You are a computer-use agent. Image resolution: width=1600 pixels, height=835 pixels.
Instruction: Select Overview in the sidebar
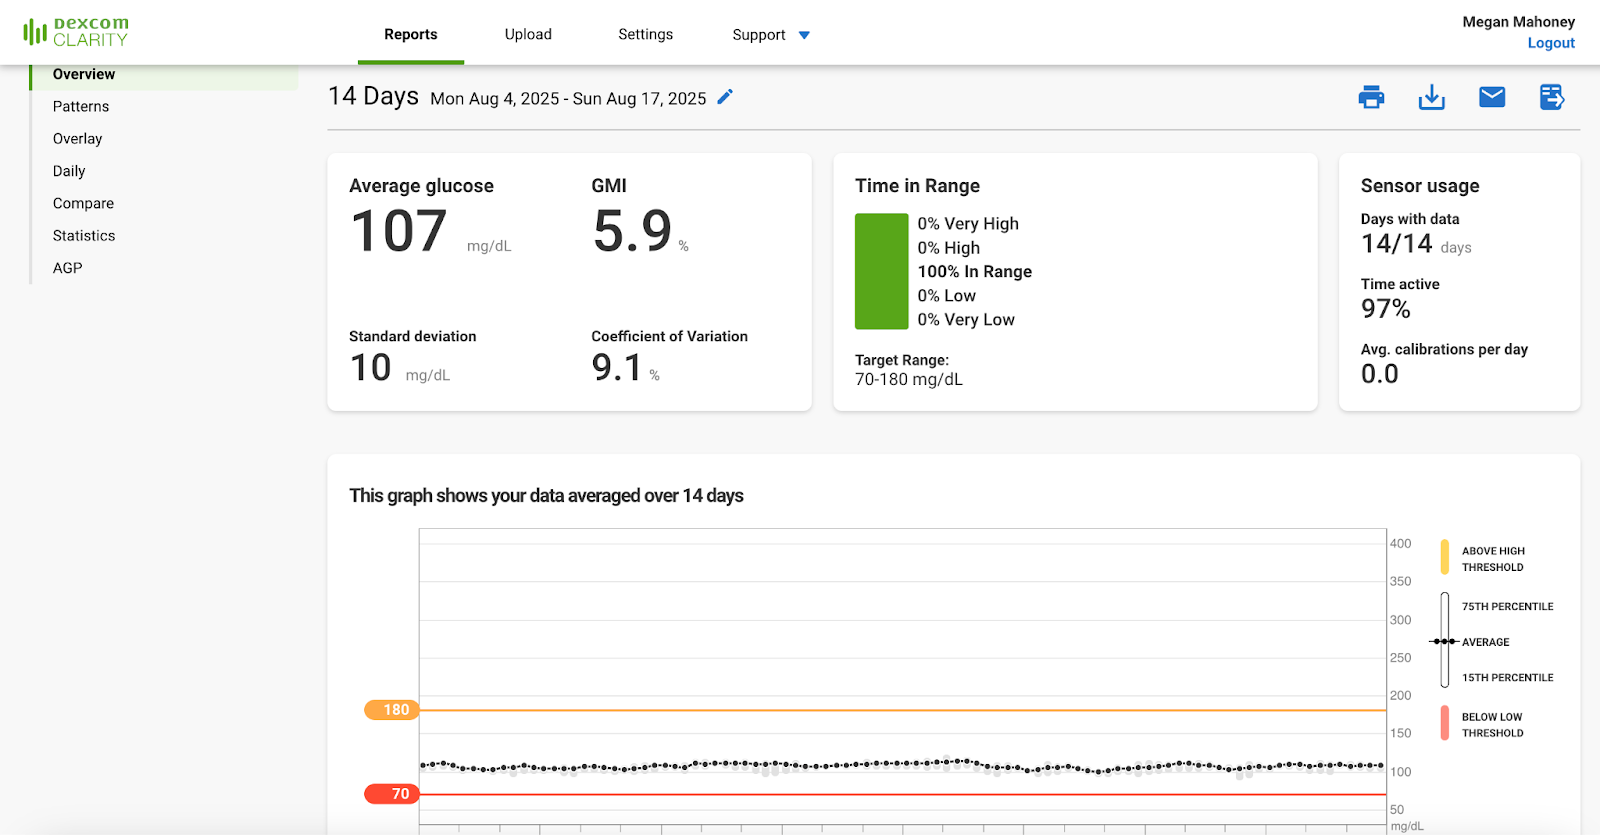coord(84,74)
